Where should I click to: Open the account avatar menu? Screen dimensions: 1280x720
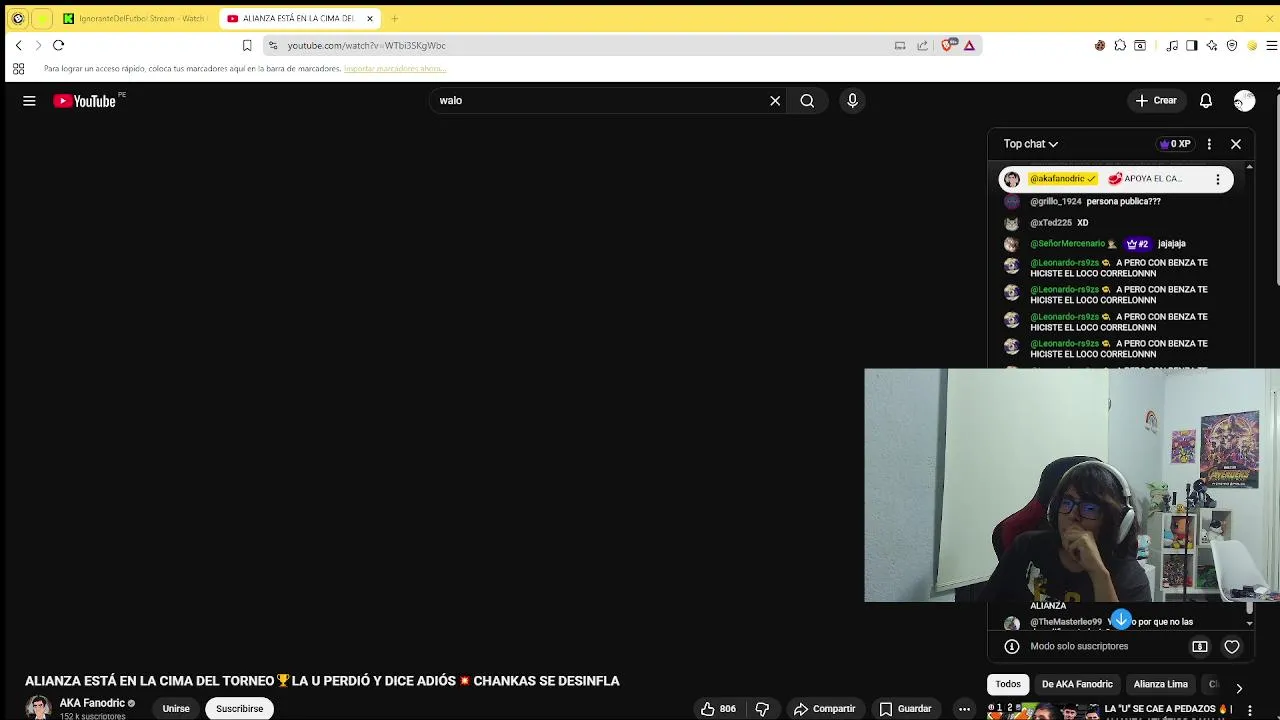[1244, 101]
